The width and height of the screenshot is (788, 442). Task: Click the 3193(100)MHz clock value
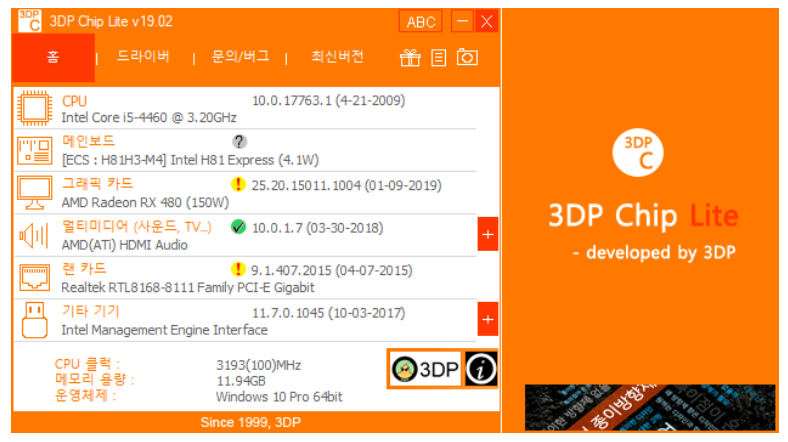[x=258, y=365]
